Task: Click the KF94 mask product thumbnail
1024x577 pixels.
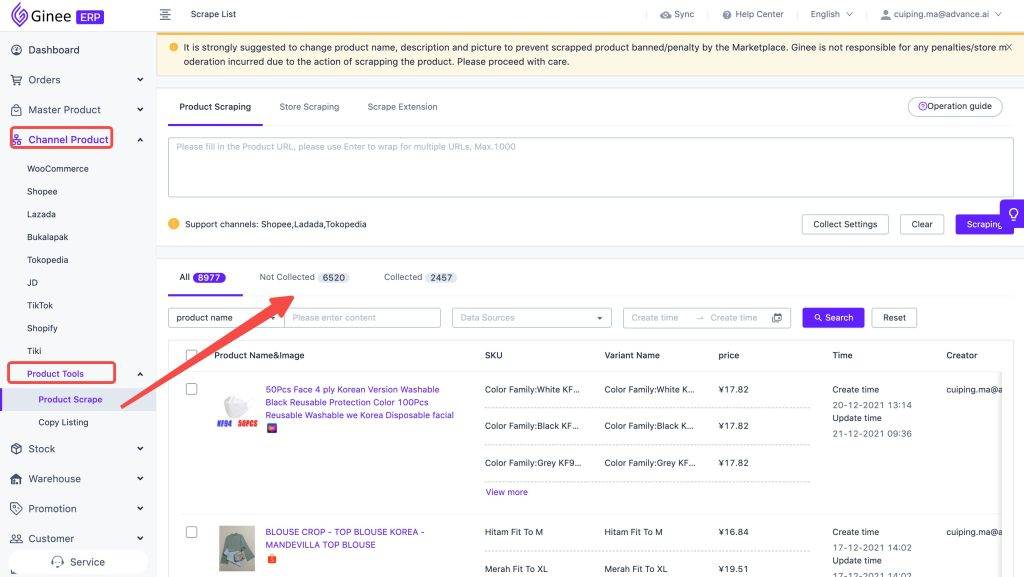Action: point(236,411)
